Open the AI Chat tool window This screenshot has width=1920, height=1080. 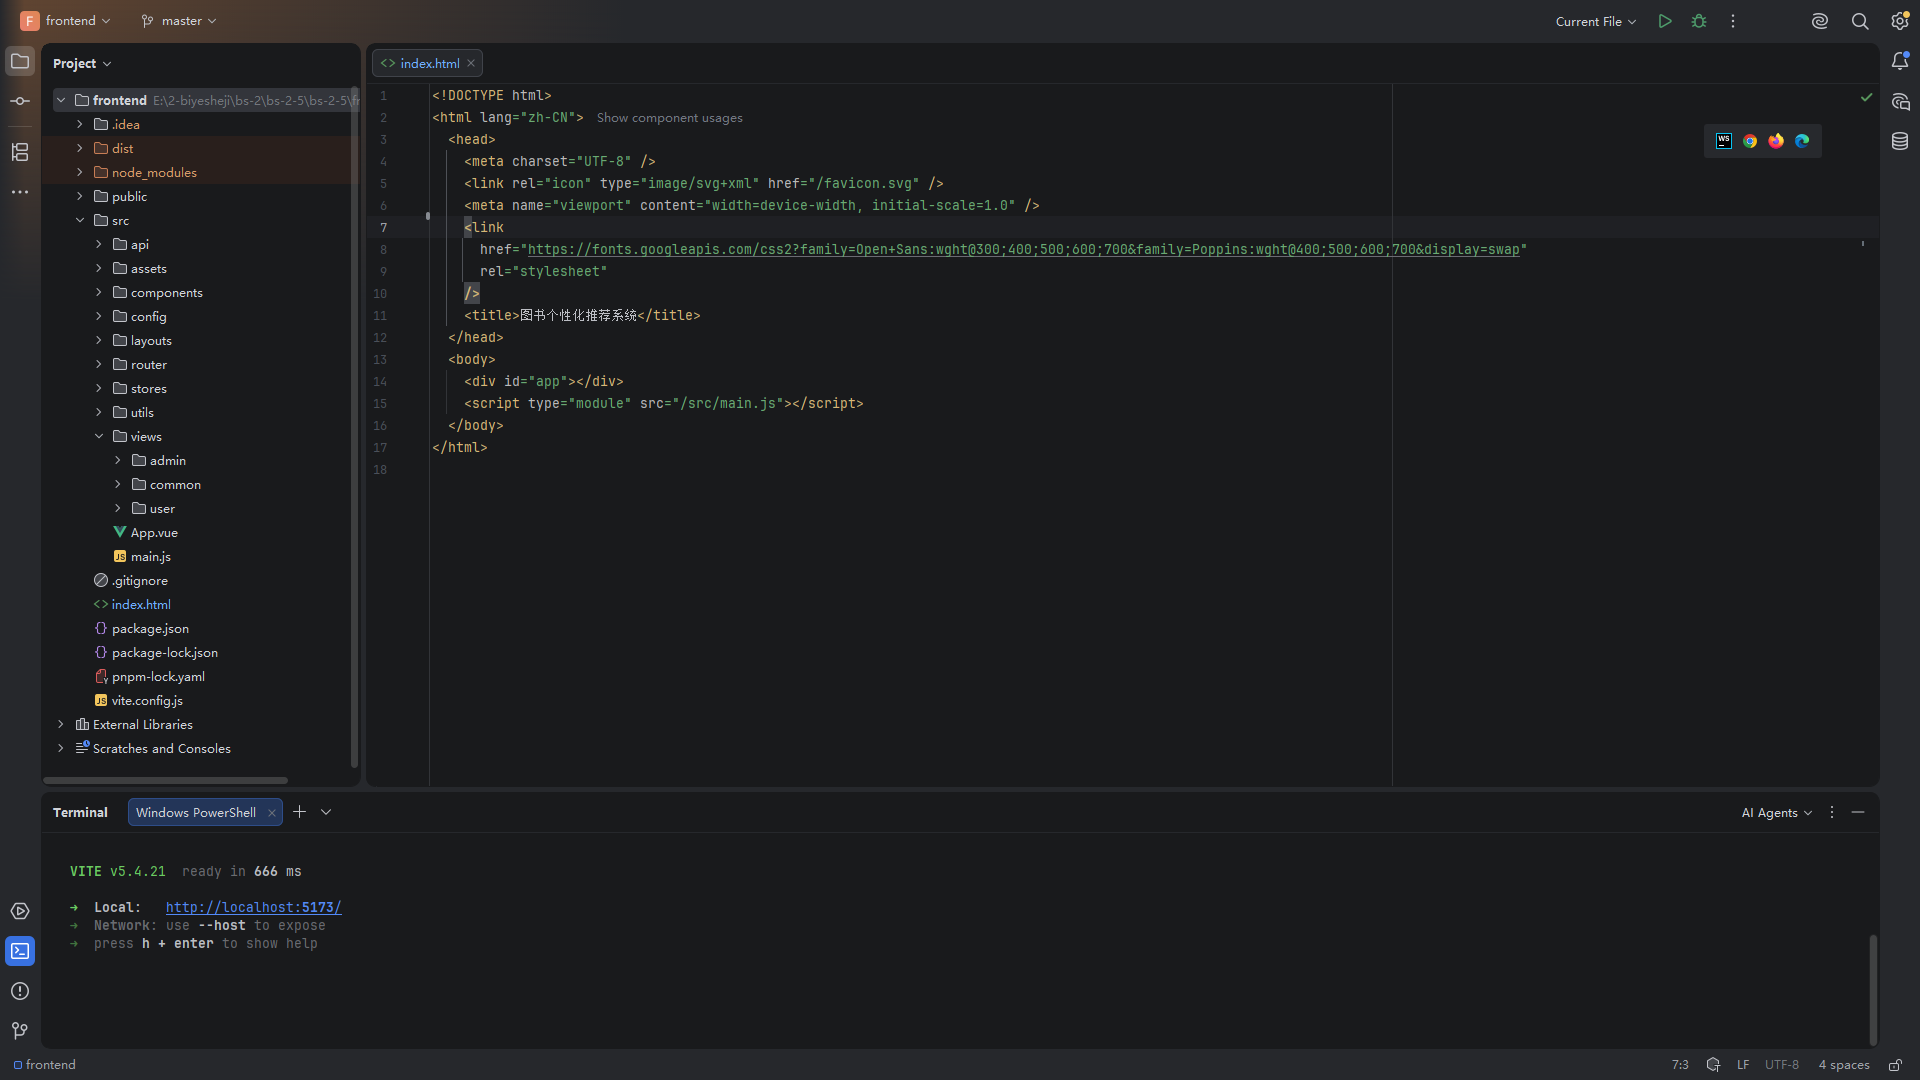(1900, 102)
